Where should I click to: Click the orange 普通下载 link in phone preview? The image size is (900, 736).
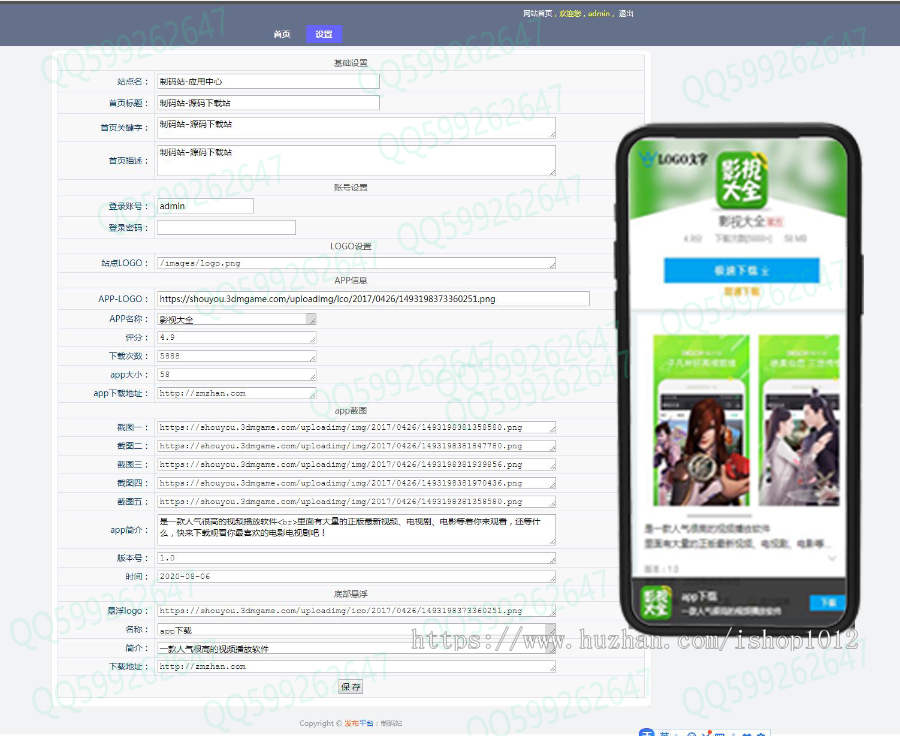[741, 292]
